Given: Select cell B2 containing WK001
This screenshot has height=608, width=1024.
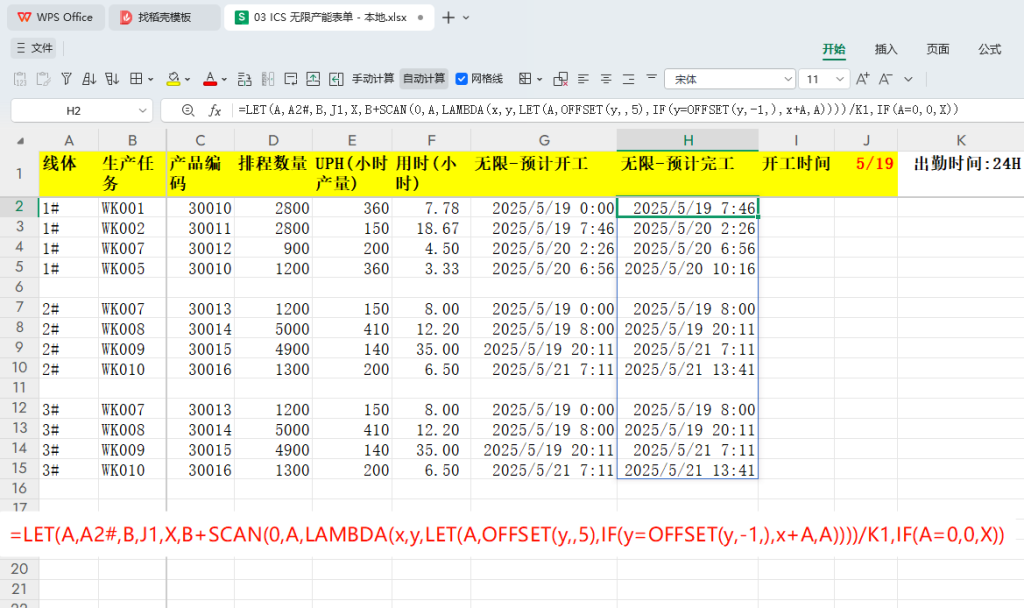Looking at the screenshot, I should click(x=133, y=208).
